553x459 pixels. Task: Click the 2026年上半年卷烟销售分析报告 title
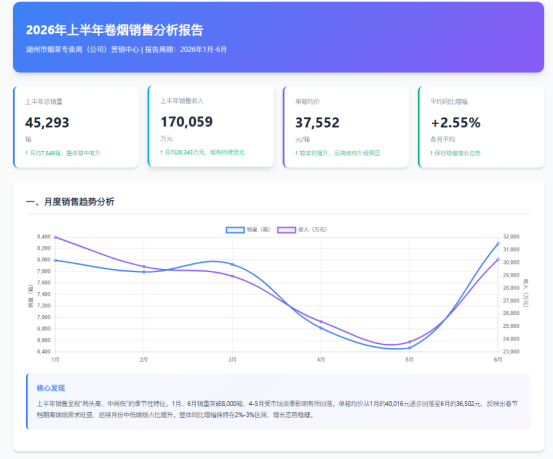pyautogui.click(x=115, y=30)
